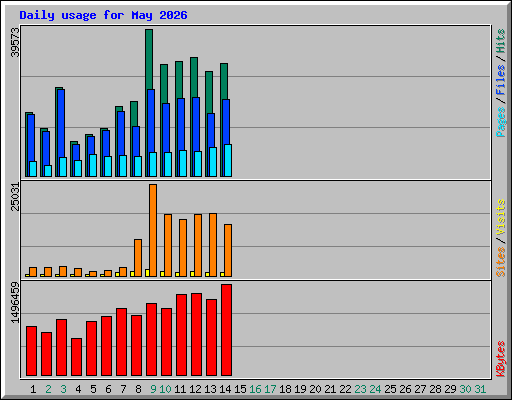Click the 39573 axis value

coord(15,42)
